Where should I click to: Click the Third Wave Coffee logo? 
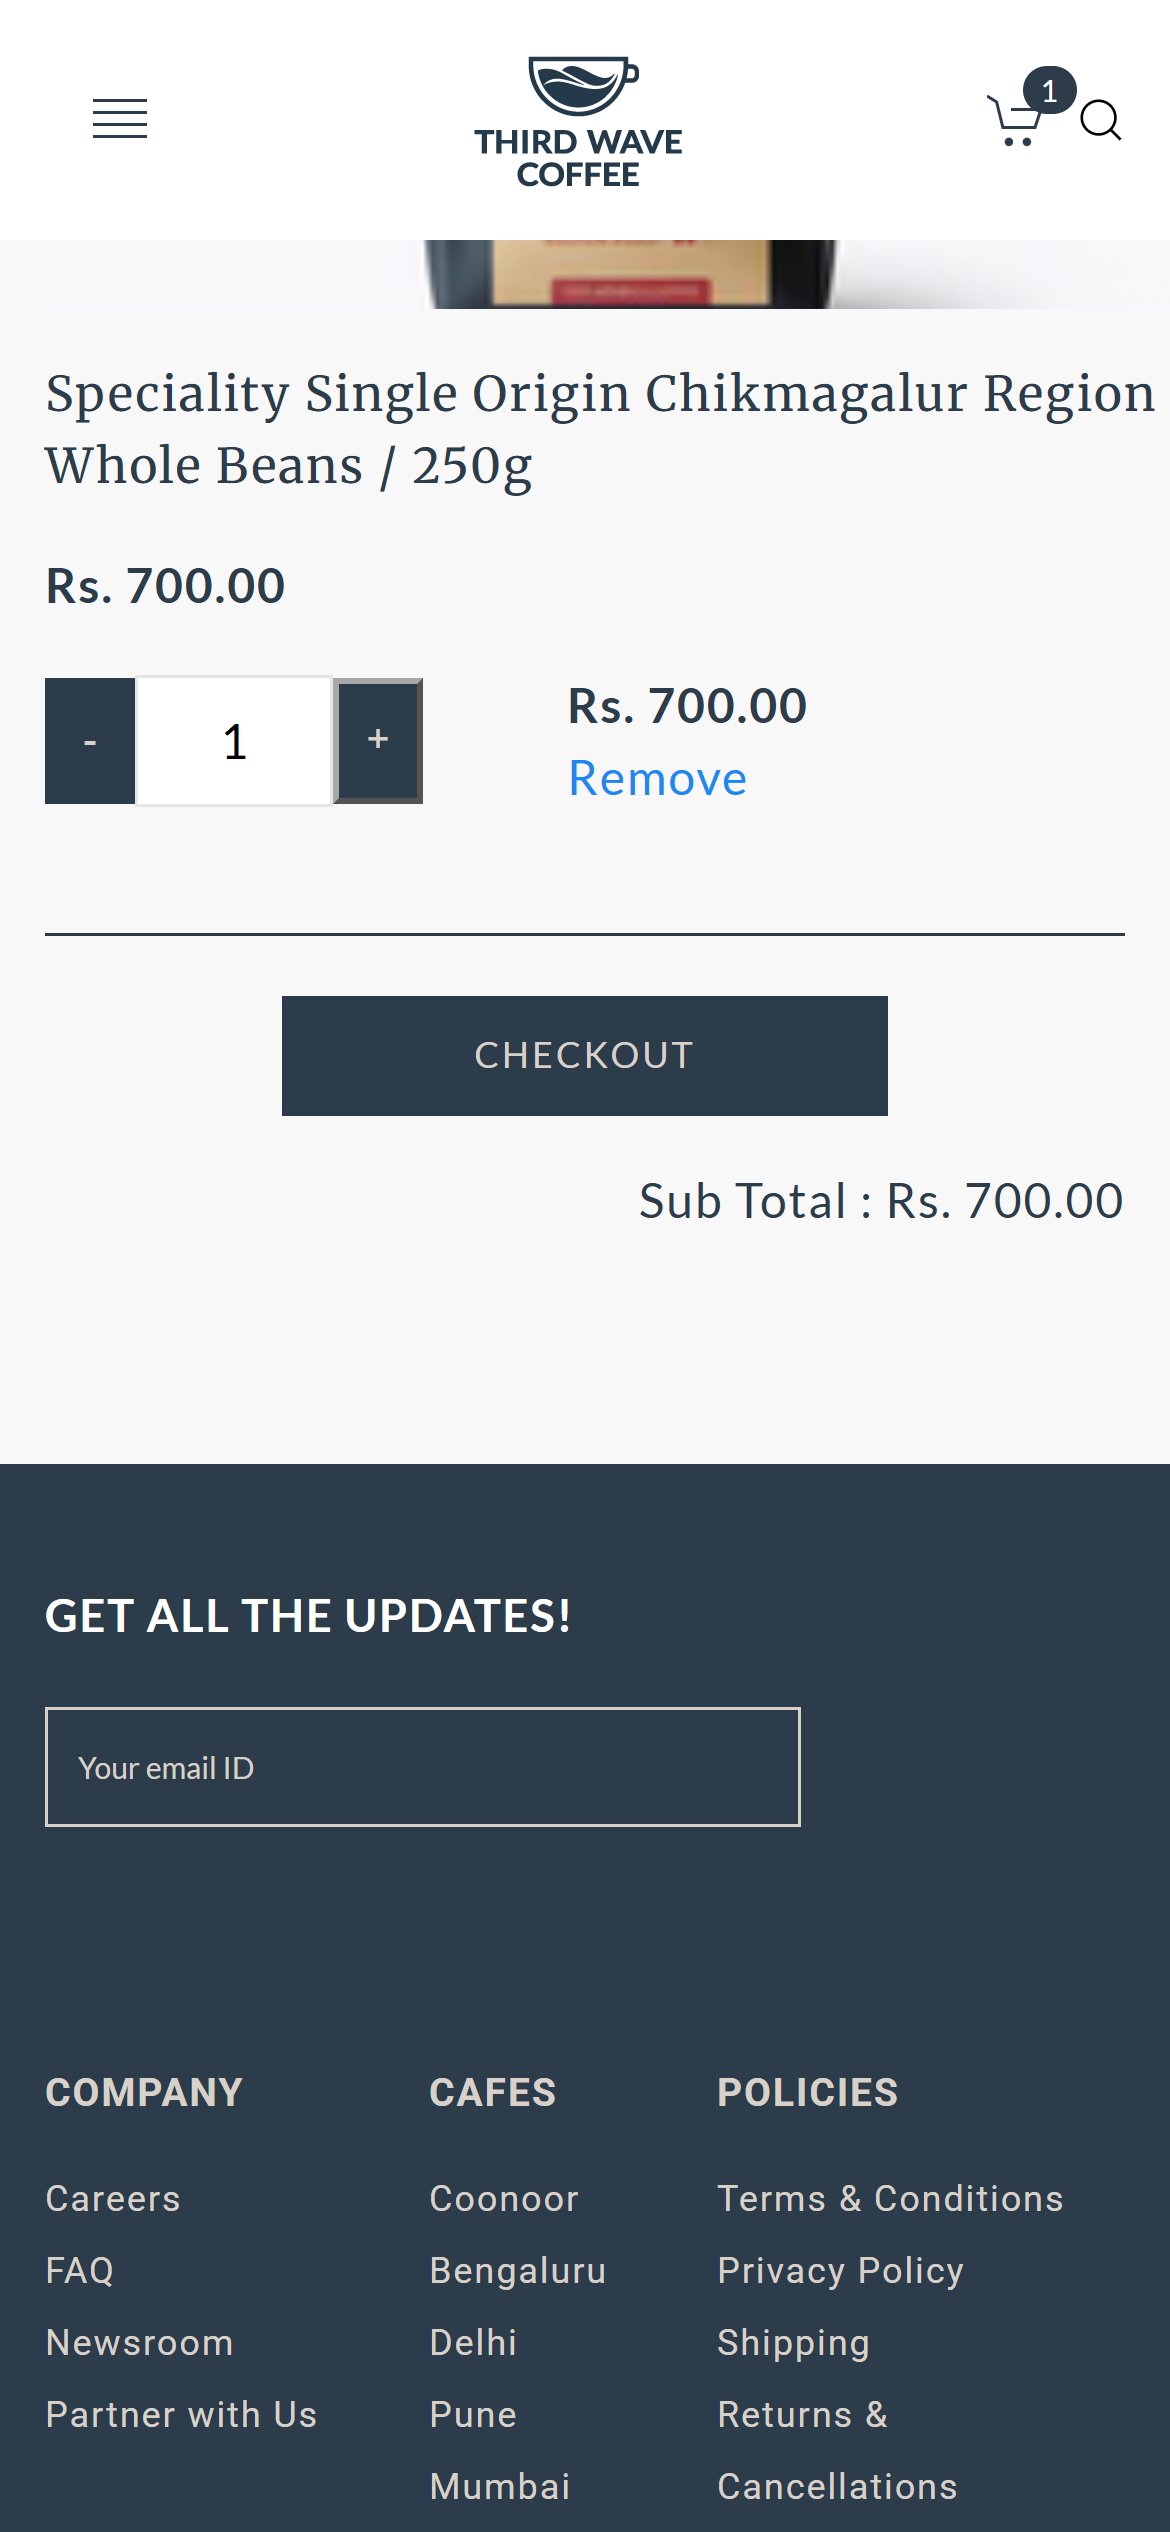[579, 122]
